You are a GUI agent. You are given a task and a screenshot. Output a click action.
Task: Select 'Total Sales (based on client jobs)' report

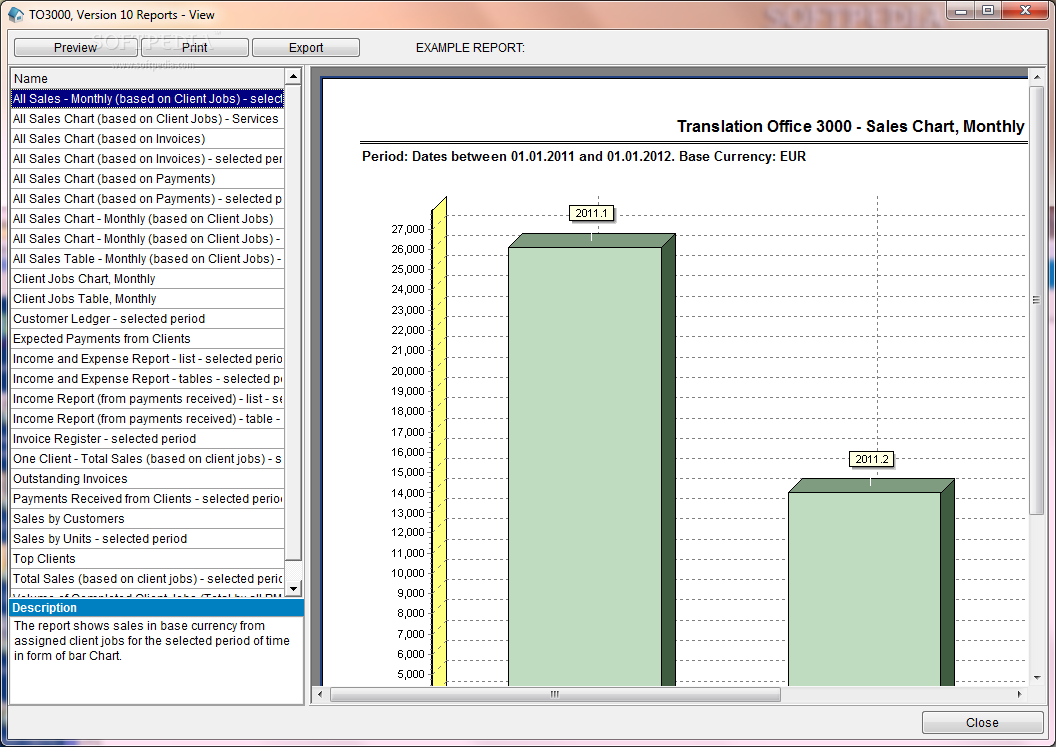click(x=147, y=579)
